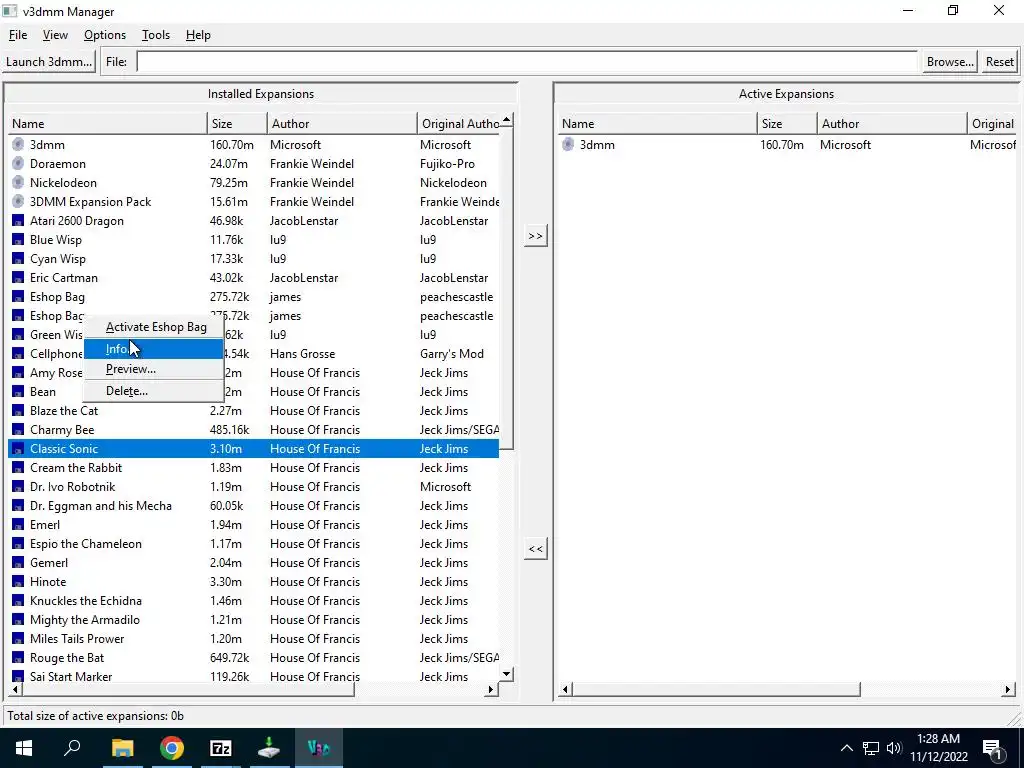The width and height of the screenshot is (1024, 768).
Task: Click the Blue Wisp item icon
Action: click(18, 240)
